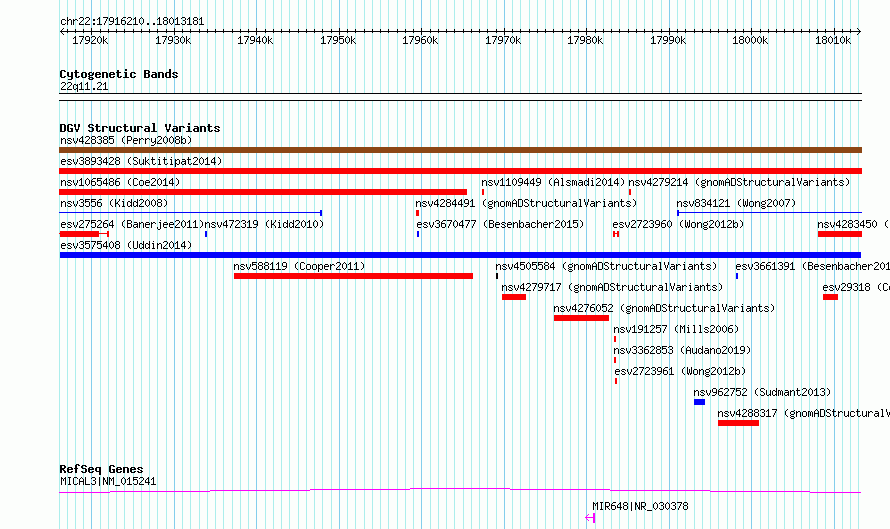Viewport: 890px width, 529px height.
Task: Click the red nsv1065486 variant bar
Action: (263, 192)
